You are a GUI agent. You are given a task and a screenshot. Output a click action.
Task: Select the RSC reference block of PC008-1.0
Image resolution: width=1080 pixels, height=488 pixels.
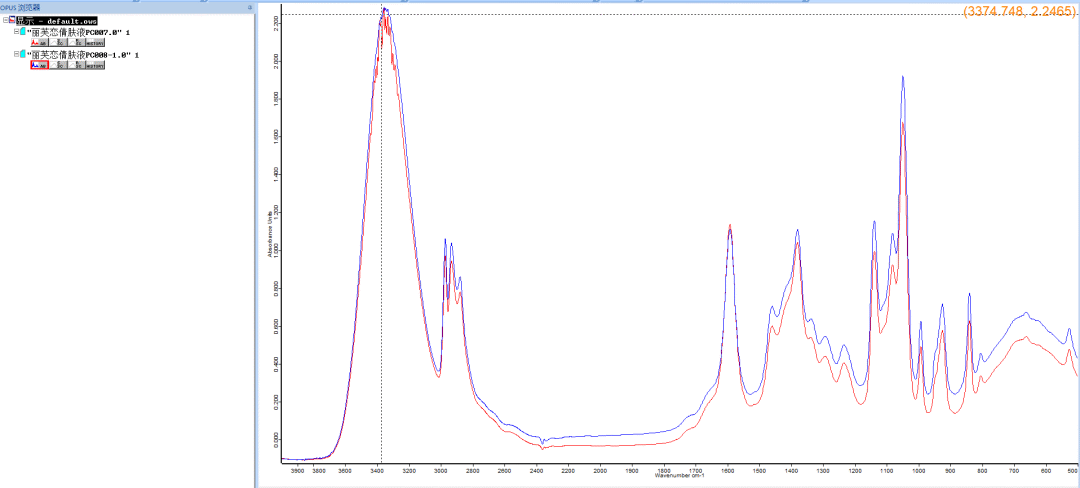click(x=76, y=65)
